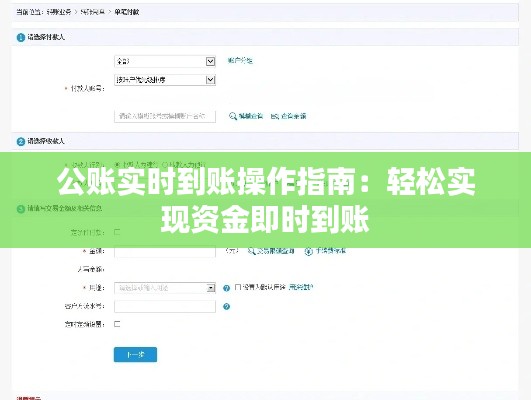The width and height of the screenshot is (531, 400).
Task: Tick the bottom checkbox above the next-step button
Action: click(x=117, y=324)
